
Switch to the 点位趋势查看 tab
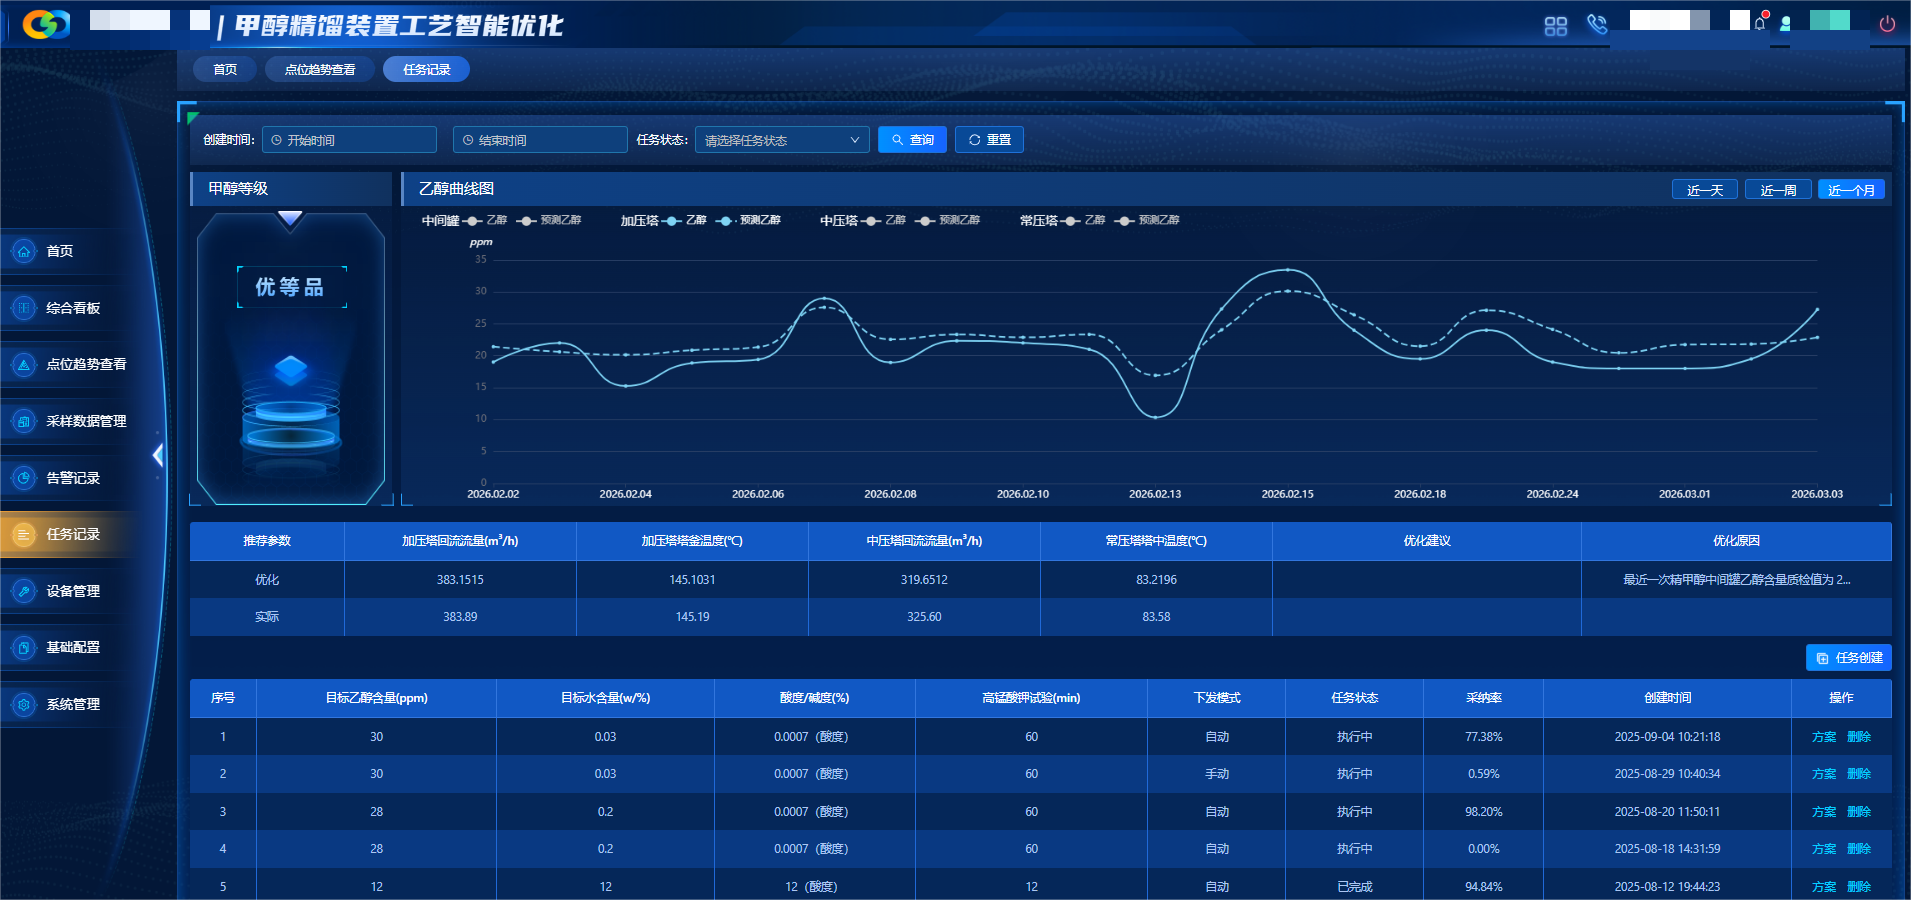[319, 69]
